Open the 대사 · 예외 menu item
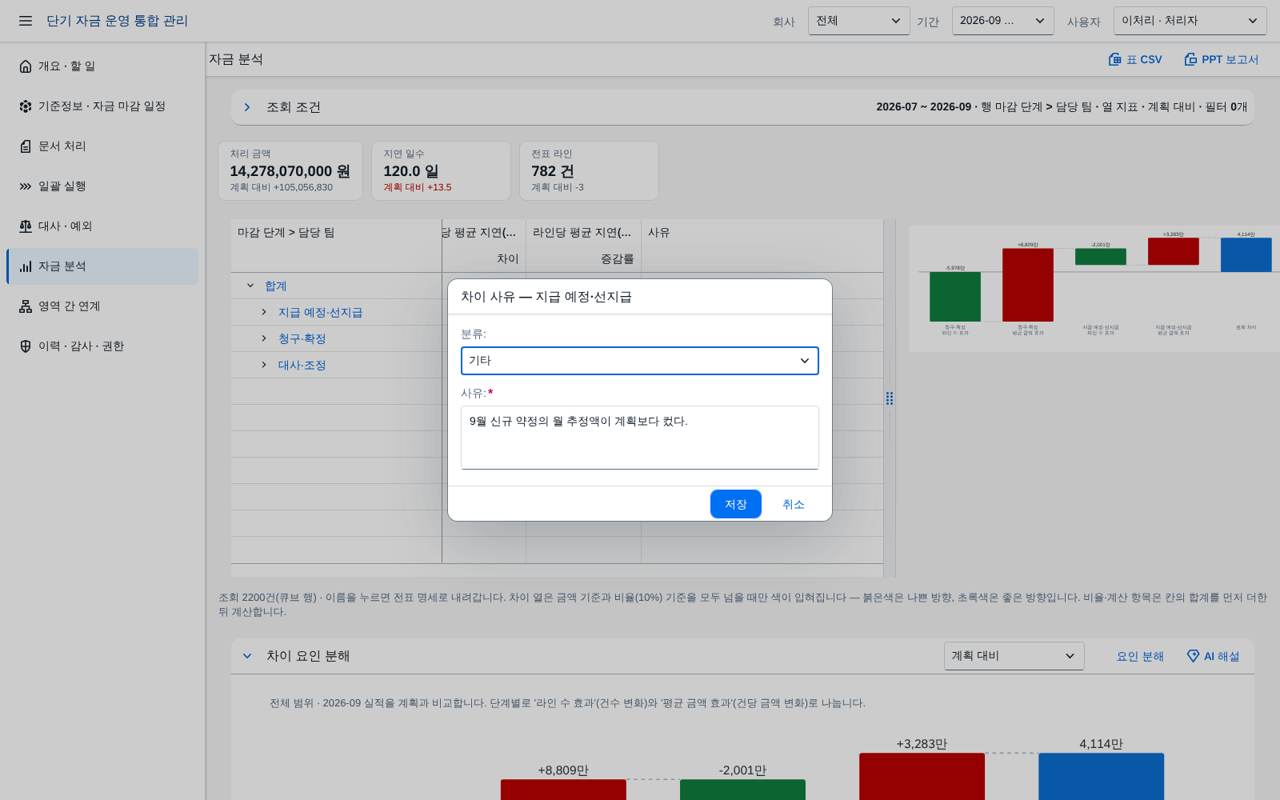 click(102, 226)
